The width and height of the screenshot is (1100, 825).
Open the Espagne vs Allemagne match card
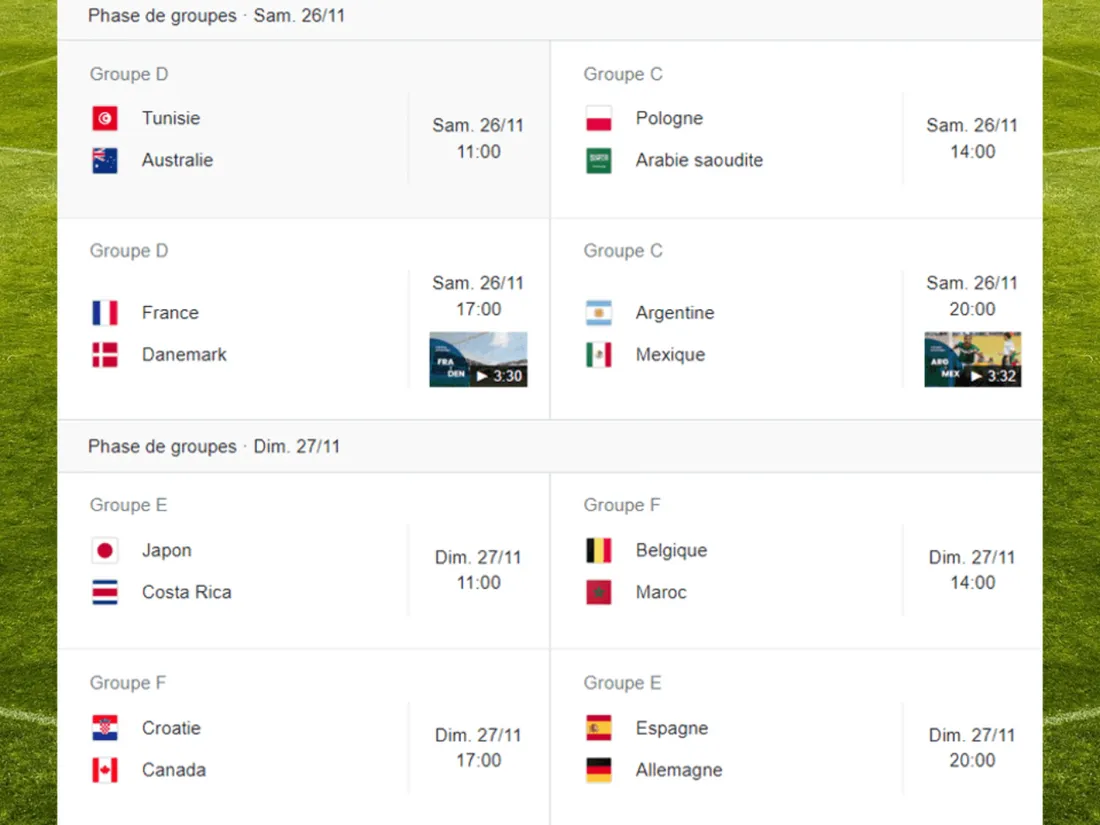tap(797, 737)
